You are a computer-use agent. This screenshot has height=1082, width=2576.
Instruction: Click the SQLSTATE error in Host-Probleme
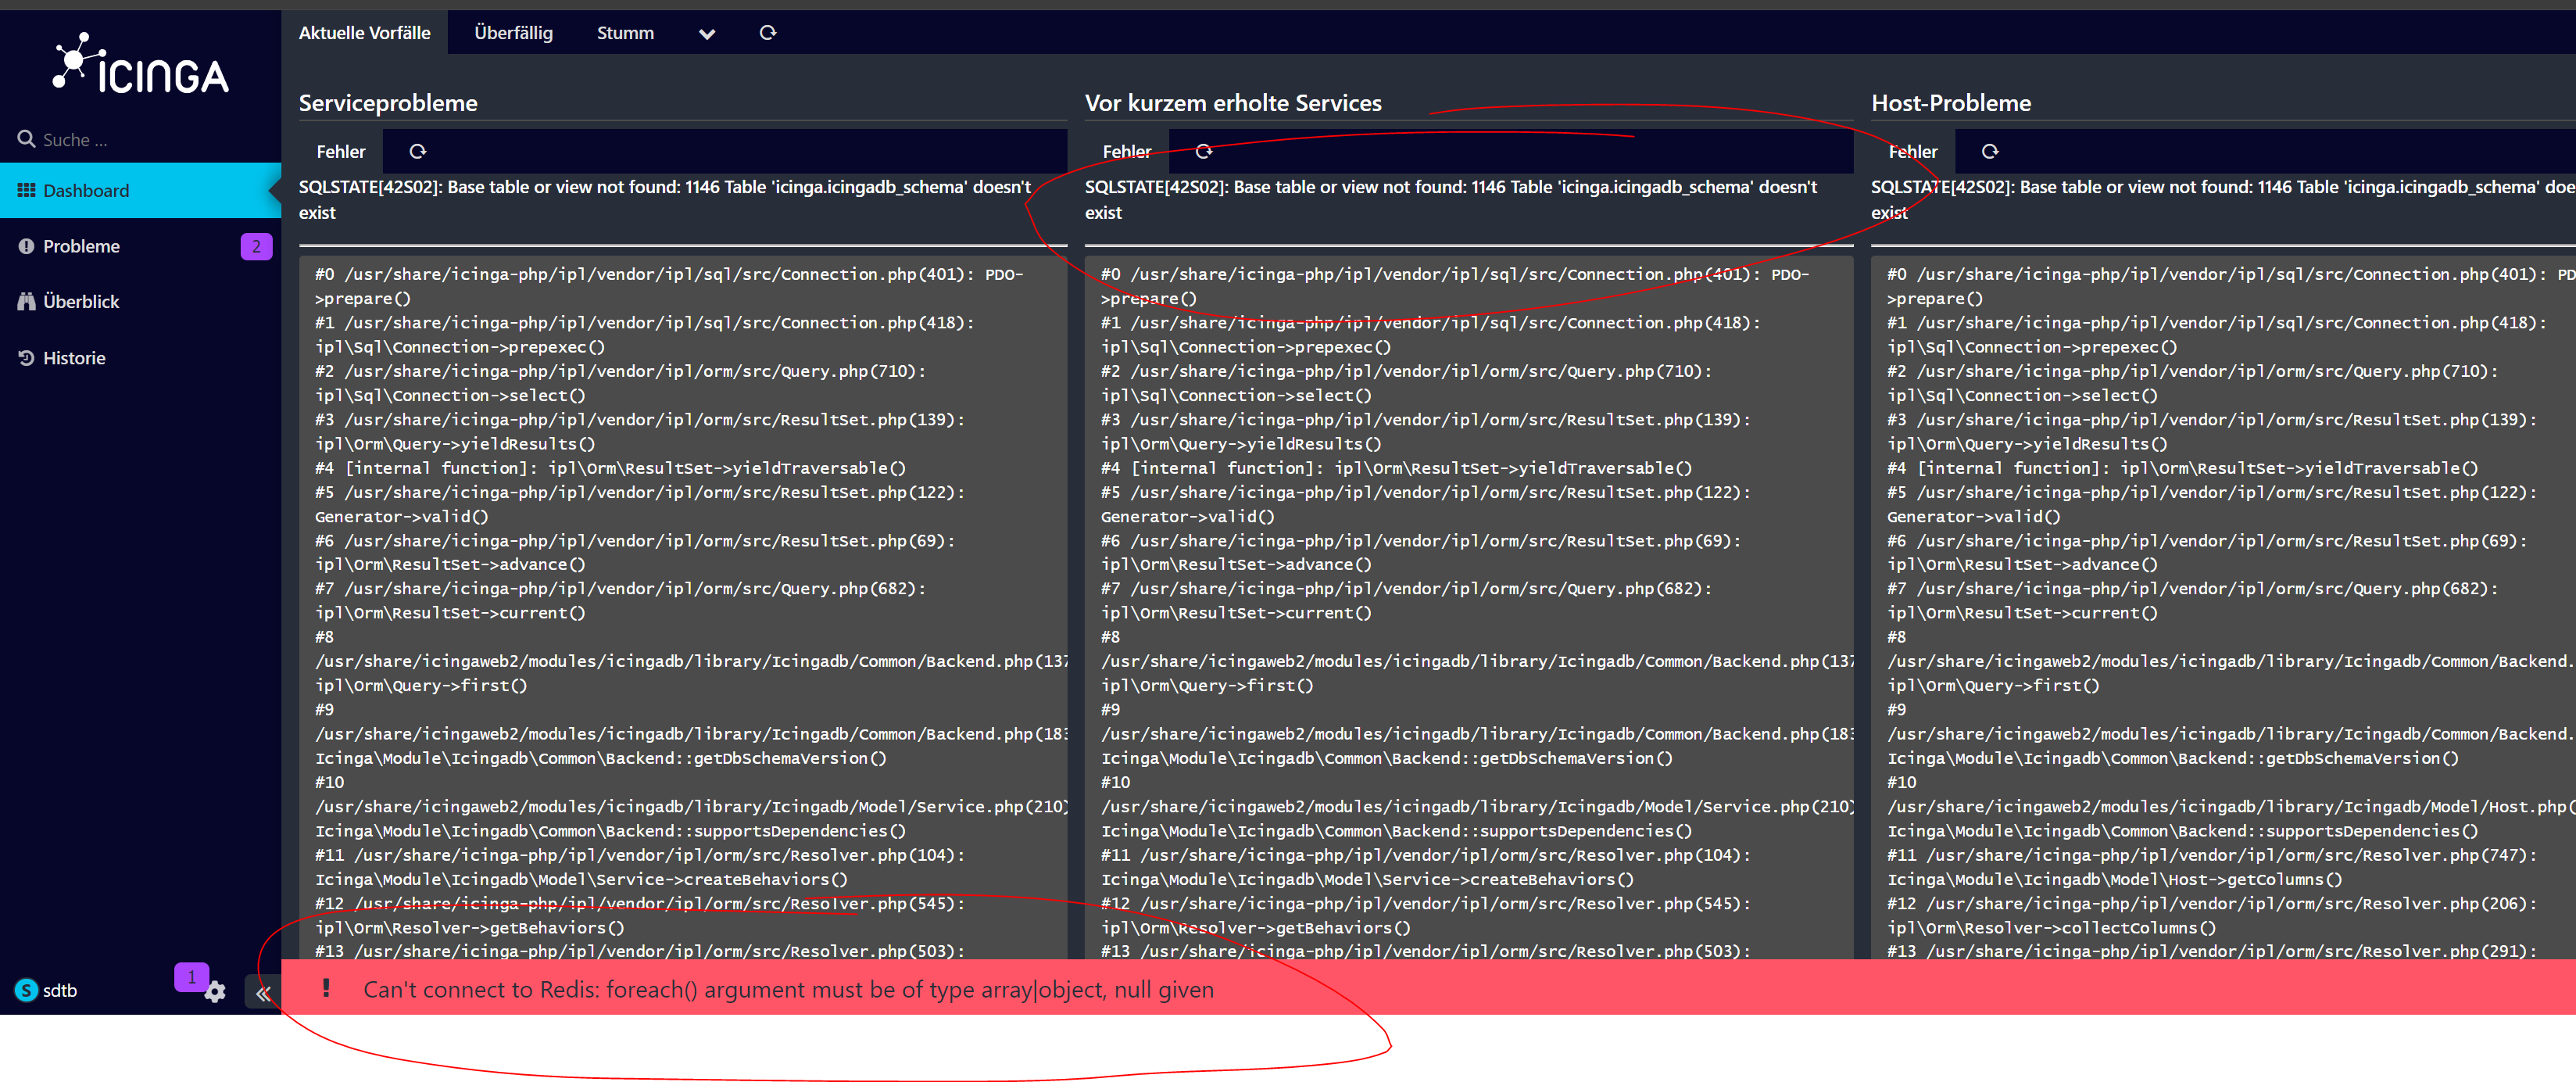click(x=2223, y=200)
